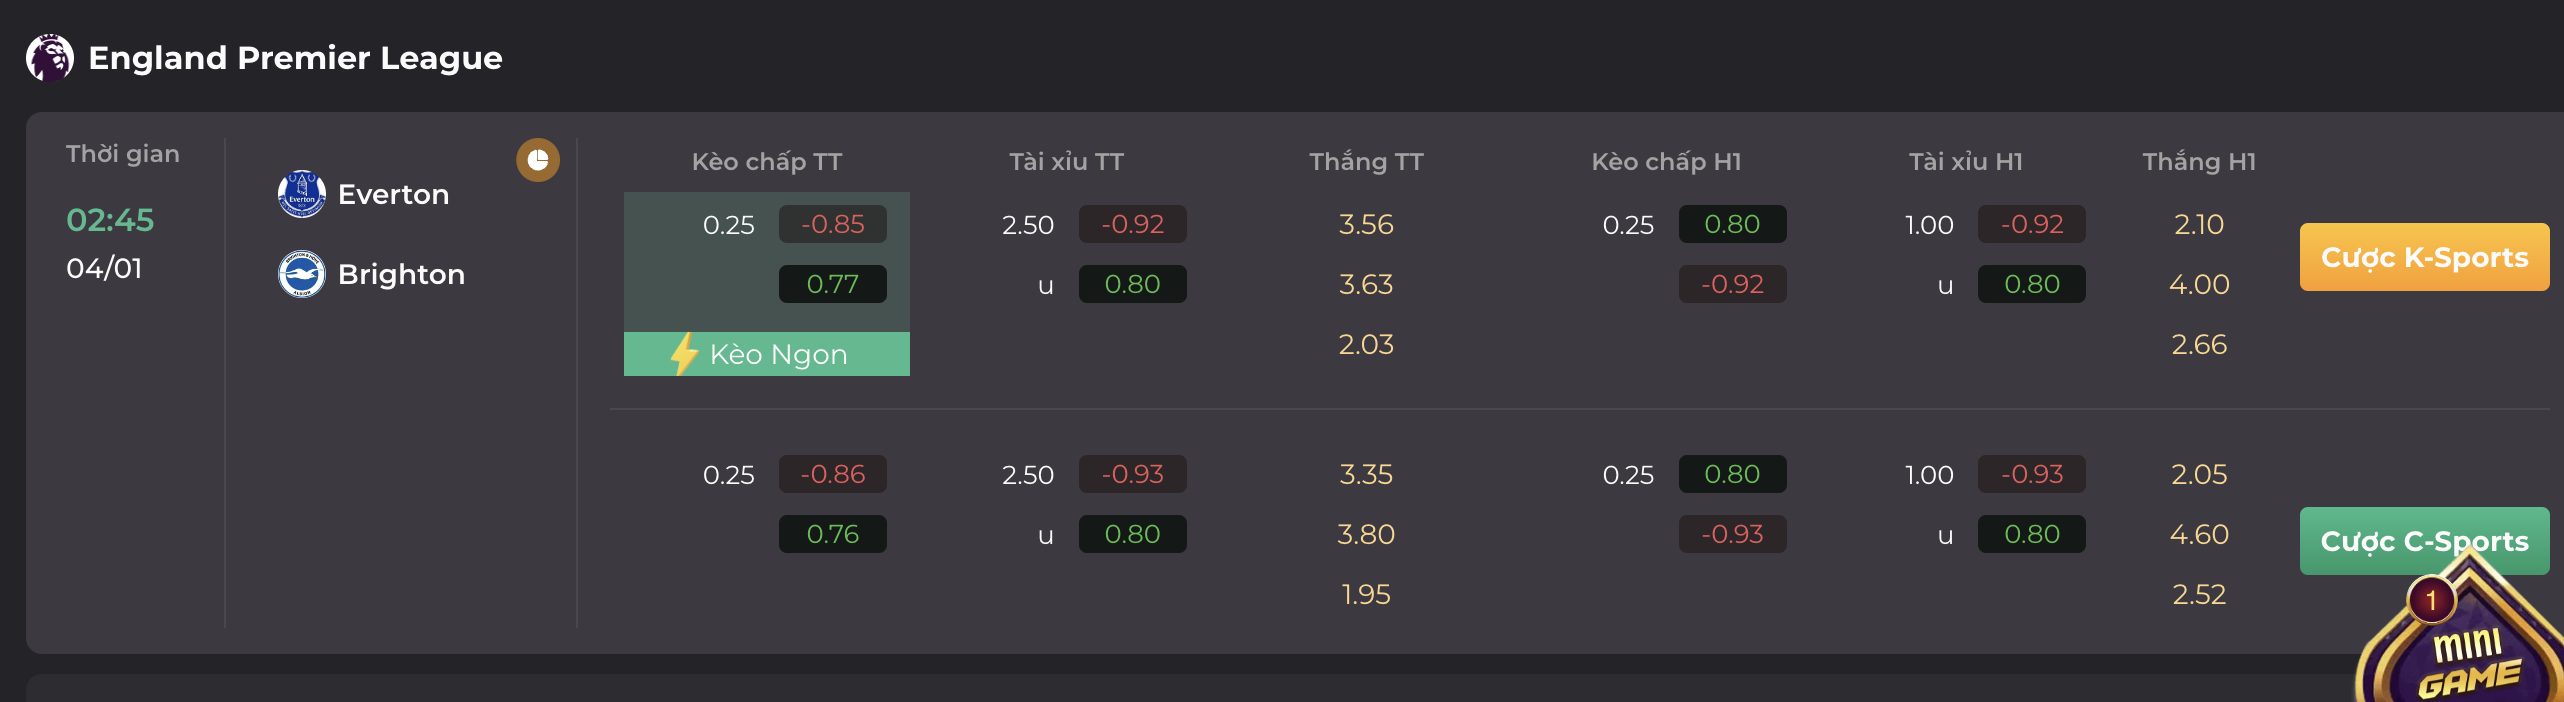Select the -0.85 handicap odds

pos(832,224)
